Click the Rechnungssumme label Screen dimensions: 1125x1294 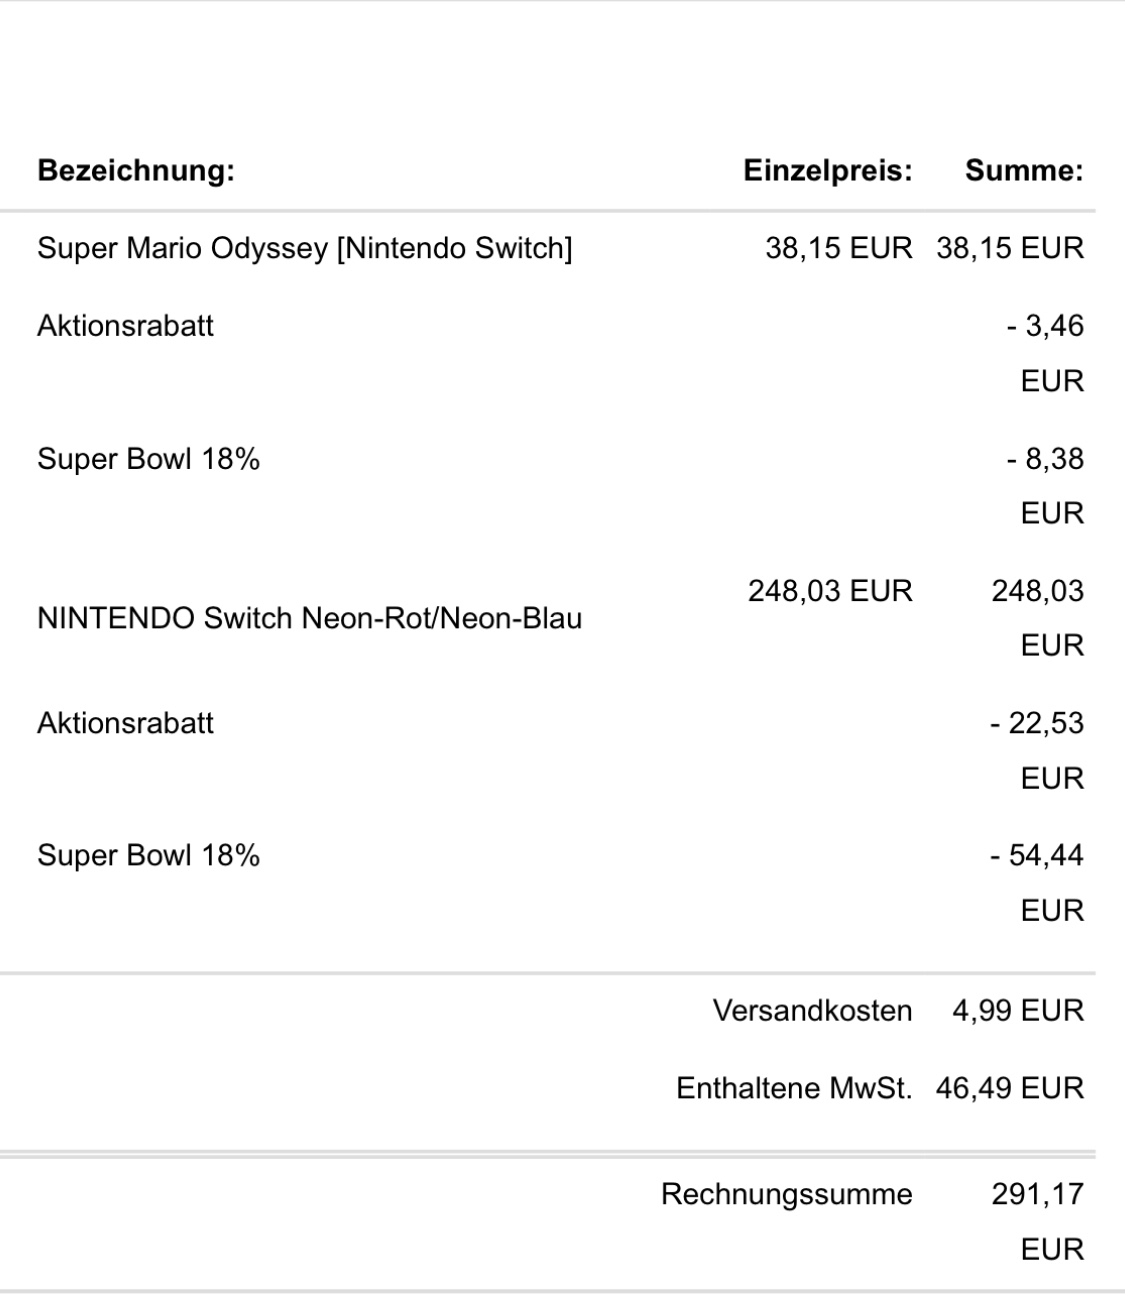(787, 1194)
